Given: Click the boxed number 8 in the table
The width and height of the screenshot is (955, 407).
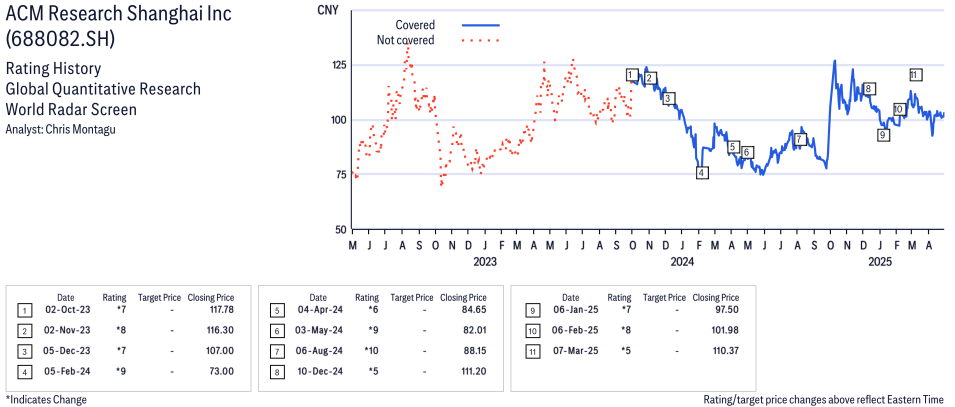Looking at the screenshot, I should (277, 371).
